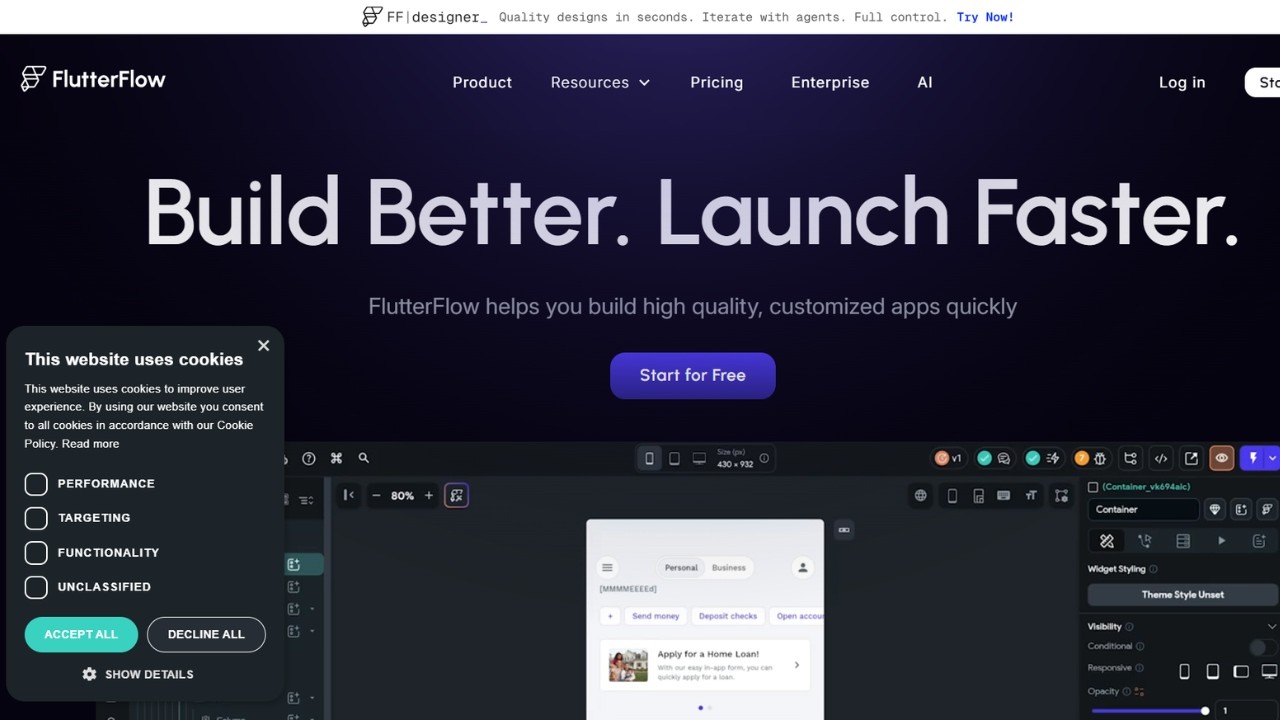1280x720 pixels.
Task: Open the view code icon
Action: (1161, 458)
